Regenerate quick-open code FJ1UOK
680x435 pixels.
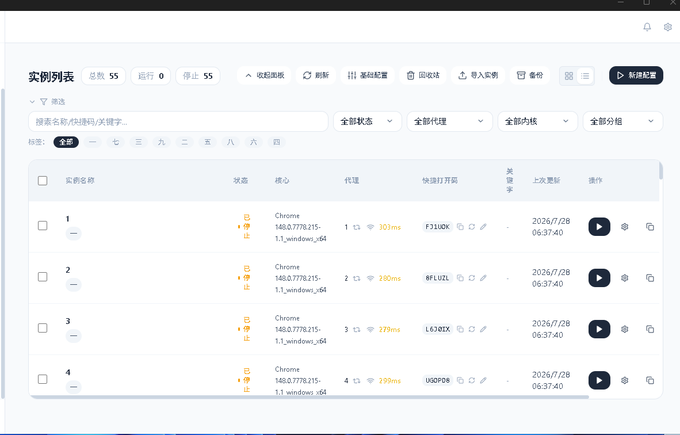[472, 227]
